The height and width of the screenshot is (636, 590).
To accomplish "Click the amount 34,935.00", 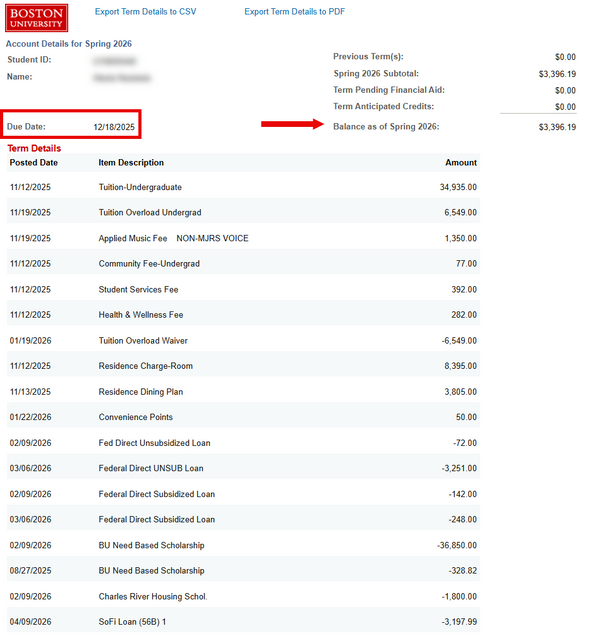I will 458,187.
